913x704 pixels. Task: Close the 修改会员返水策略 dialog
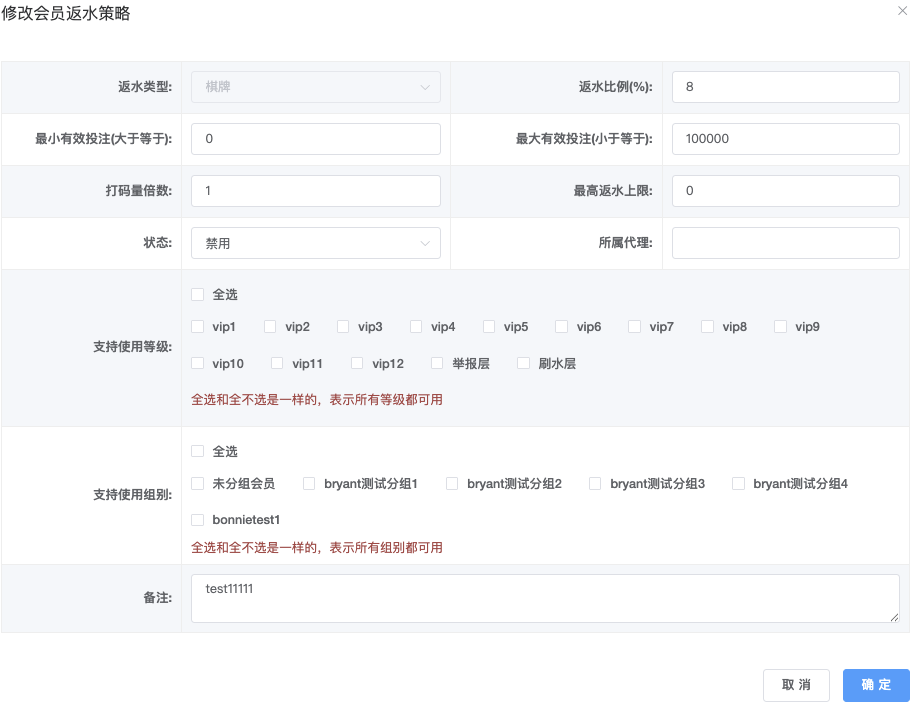[903, 9]
